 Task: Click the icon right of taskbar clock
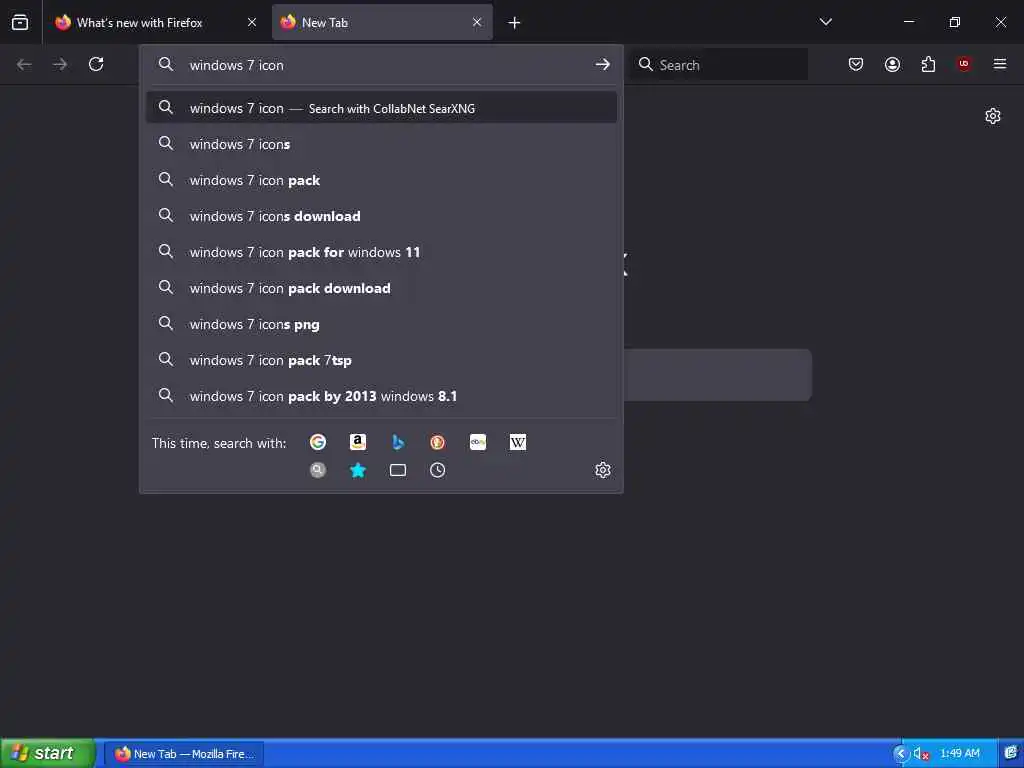click(x=1010, y=753)
